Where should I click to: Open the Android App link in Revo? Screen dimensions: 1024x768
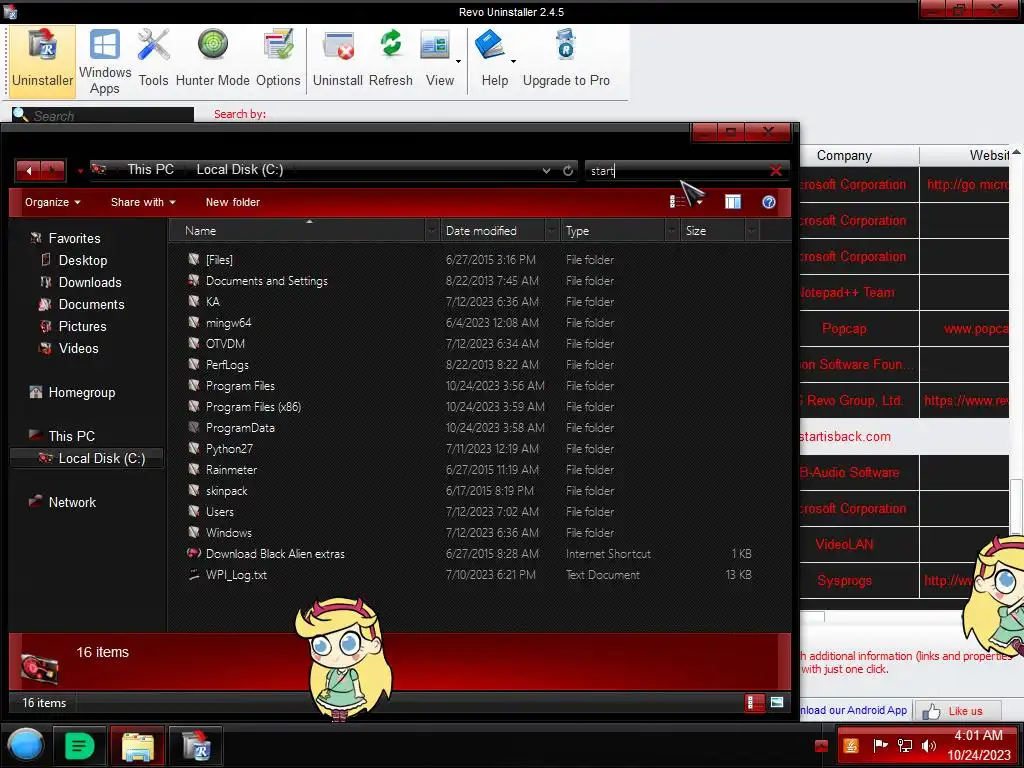coord(854,710)
